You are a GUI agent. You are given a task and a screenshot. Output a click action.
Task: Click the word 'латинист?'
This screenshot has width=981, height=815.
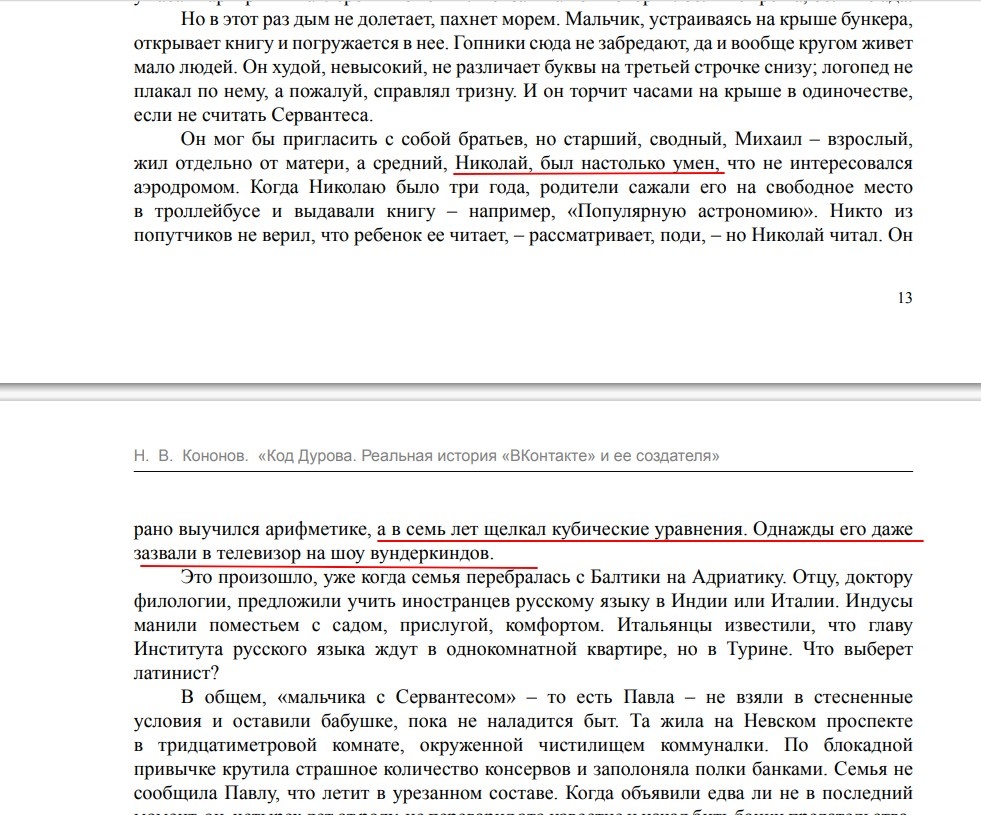coord(176,673)
